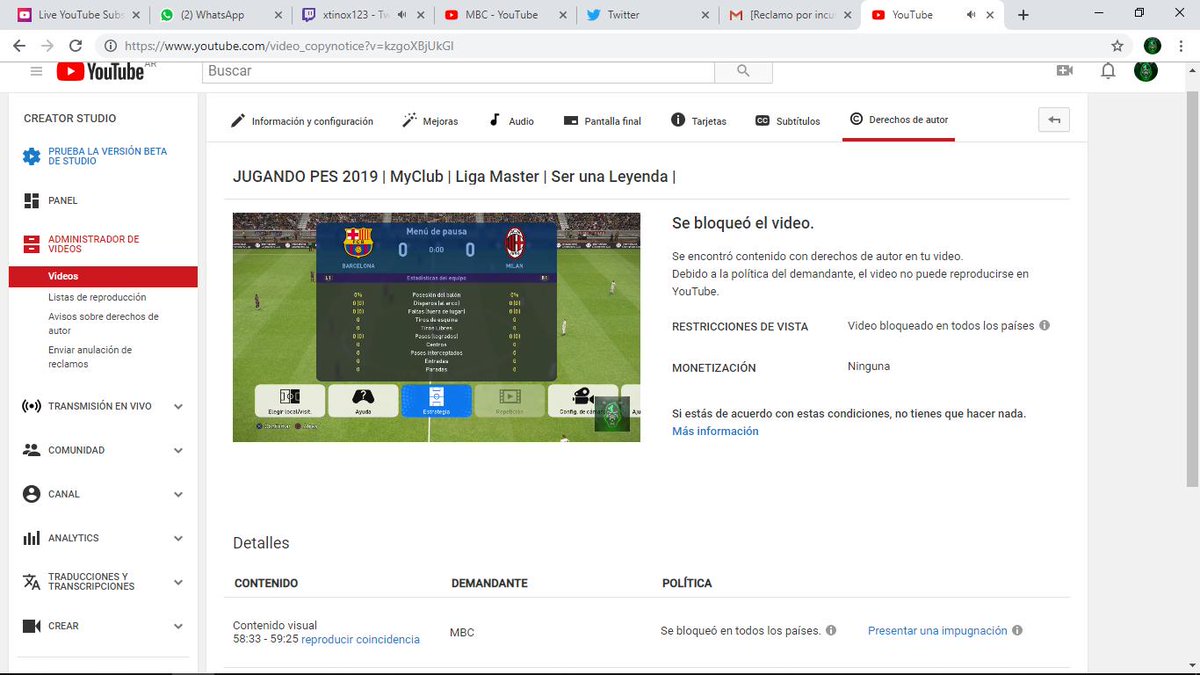Expand Traducciones y transcripciones chevron
This screenshot has width=1200, height=675.
pos(178,582)
